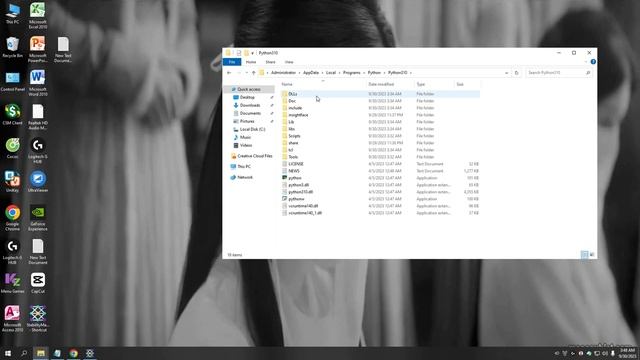This screenshot has height=360, width=640.
Task: Expand chevron after Python310 in breadcrumb
Action: (x=411, y=73)
